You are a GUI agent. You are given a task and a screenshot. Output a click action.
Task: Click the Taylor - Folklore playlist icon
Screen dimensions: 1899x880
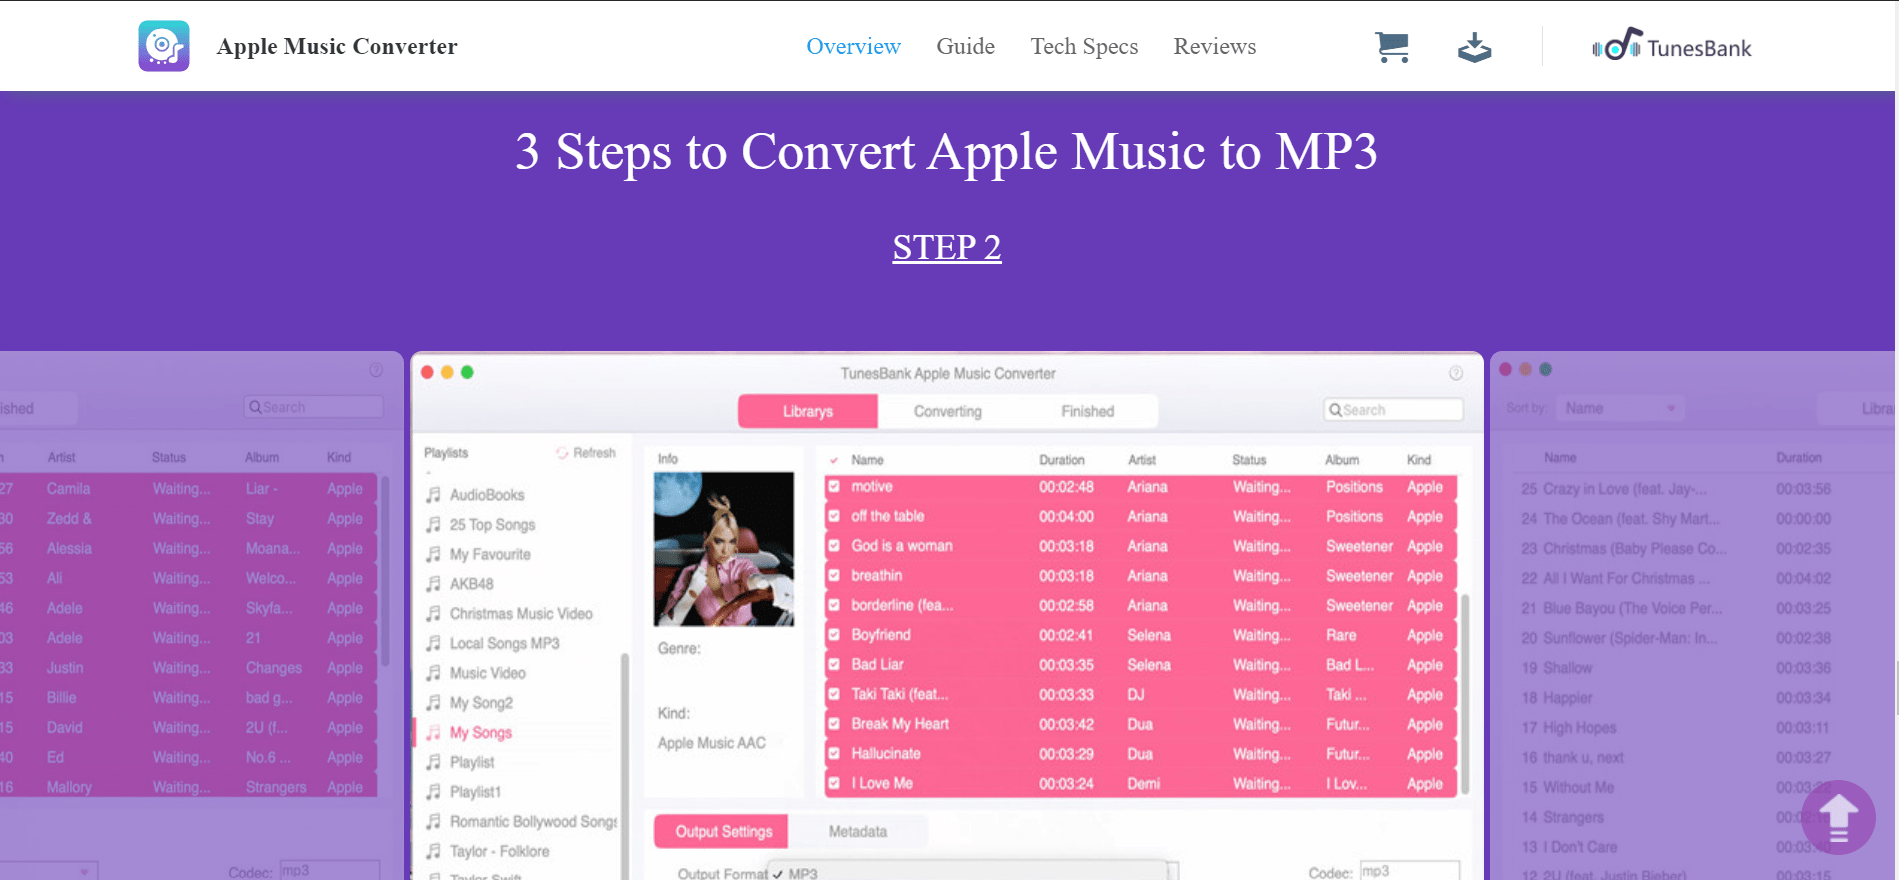[x=433, y=851]
